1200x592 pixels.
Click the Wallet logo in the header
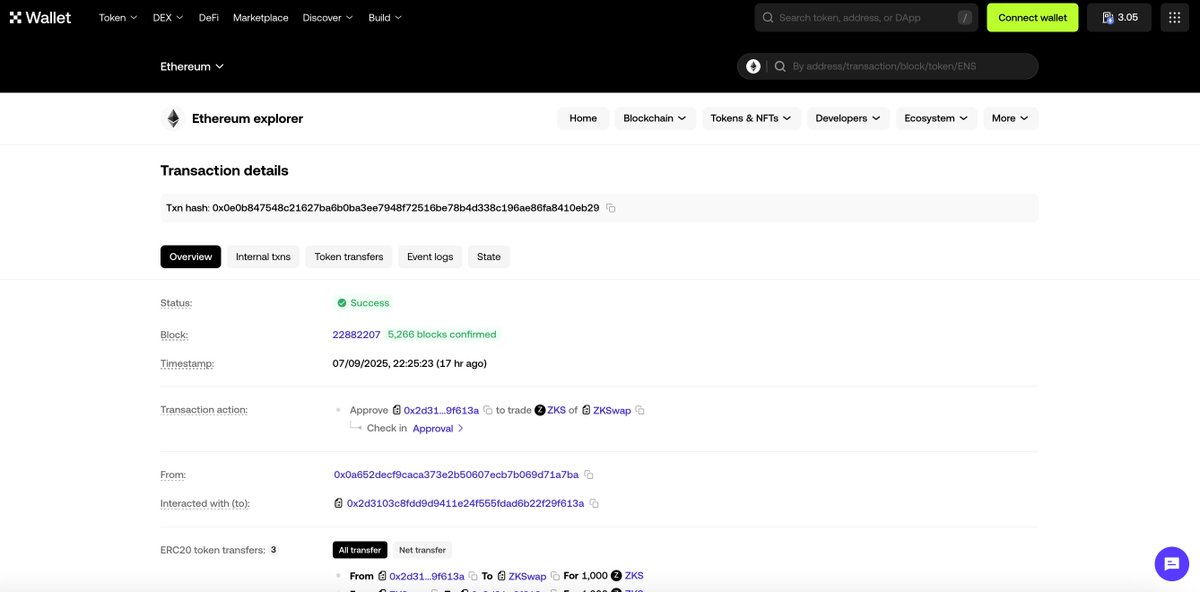tap(40, 17)
